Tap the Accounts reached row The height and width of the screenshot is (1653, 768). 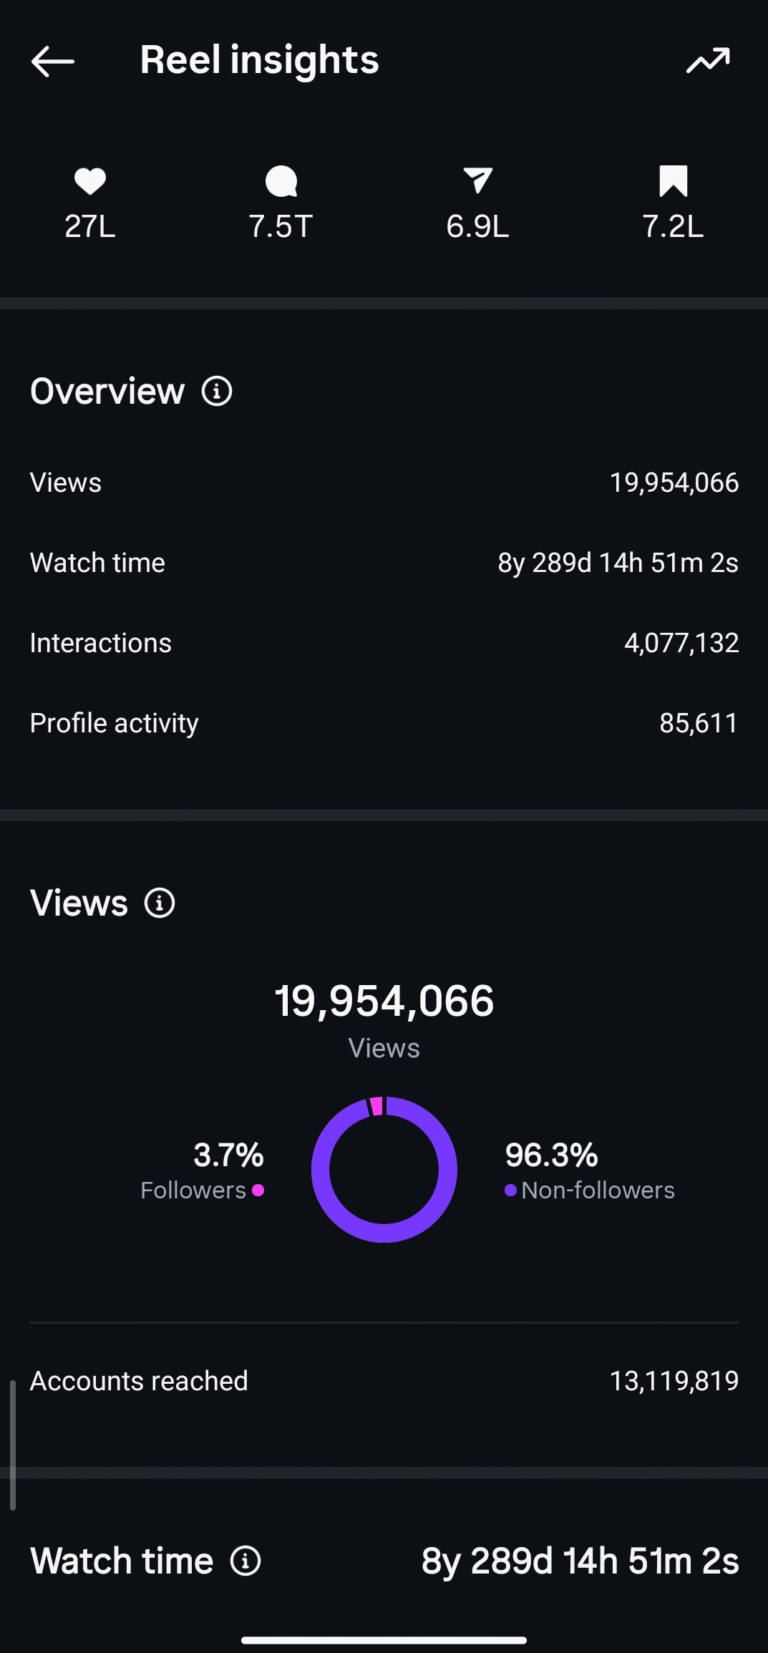(x=384, y=1381)
